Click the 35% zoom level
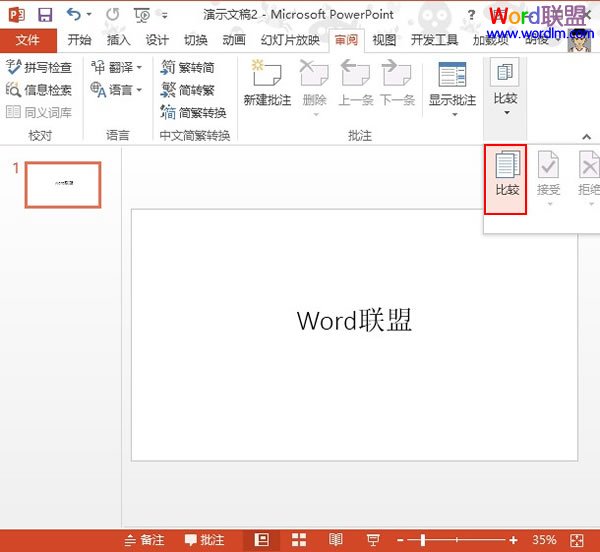The image size is (600, 552). 544,540
